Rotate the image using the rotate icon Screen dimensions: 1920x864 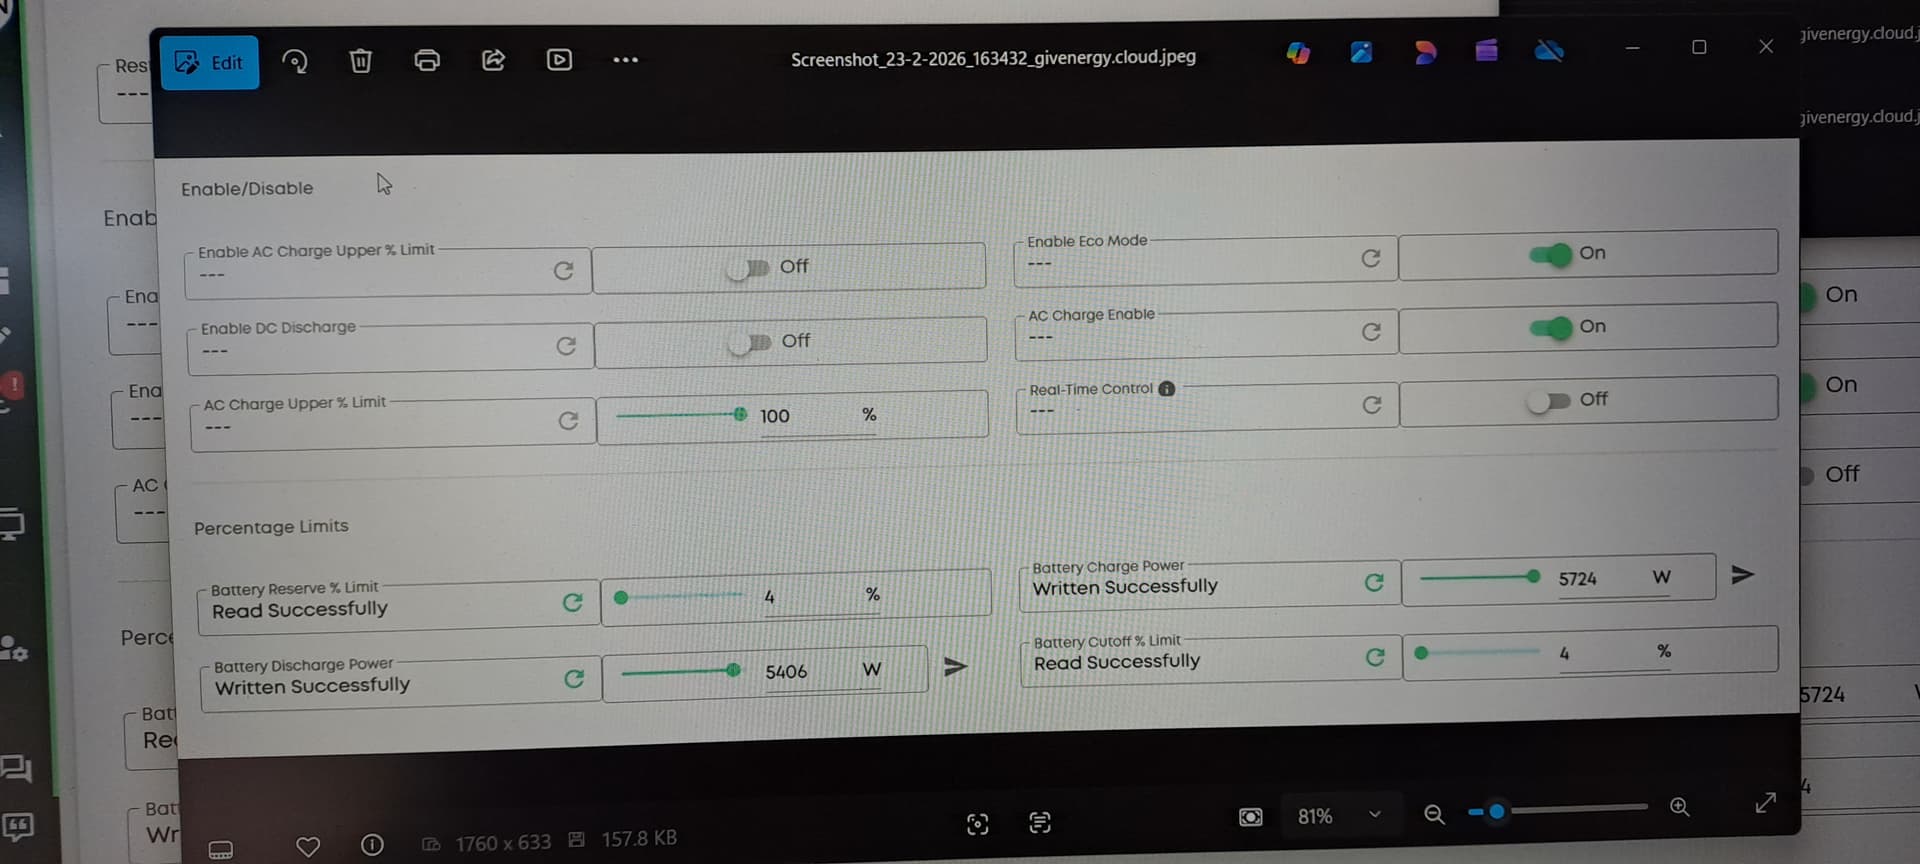click(295, 62)
